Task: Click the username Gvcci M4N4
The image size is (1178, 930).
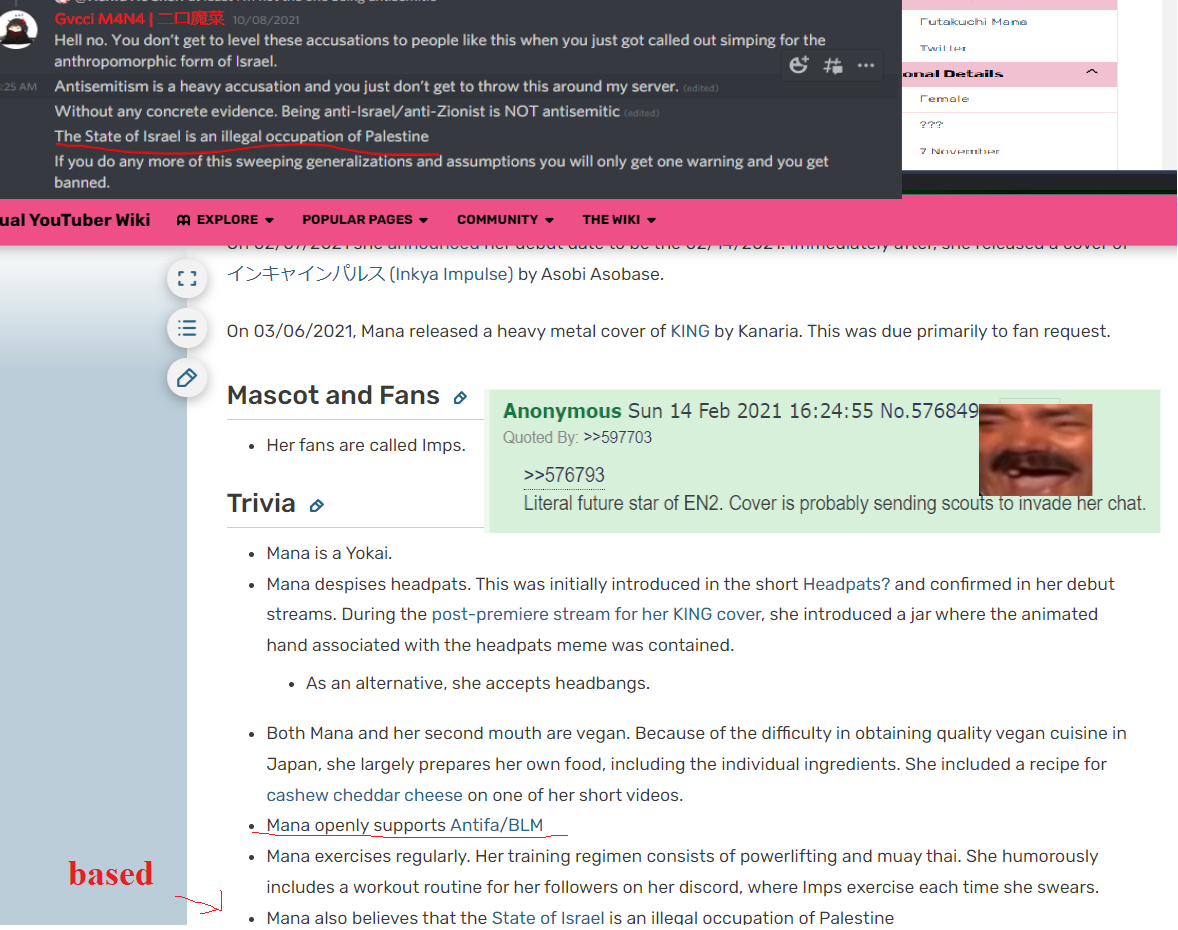Action: tap(139, 19)
